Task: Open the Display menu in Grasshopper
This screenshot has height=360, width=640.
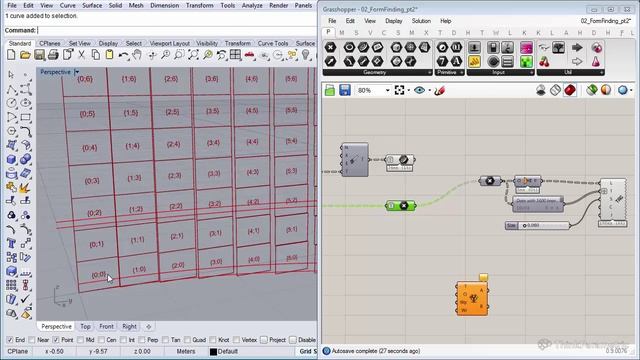Action: 393,21
